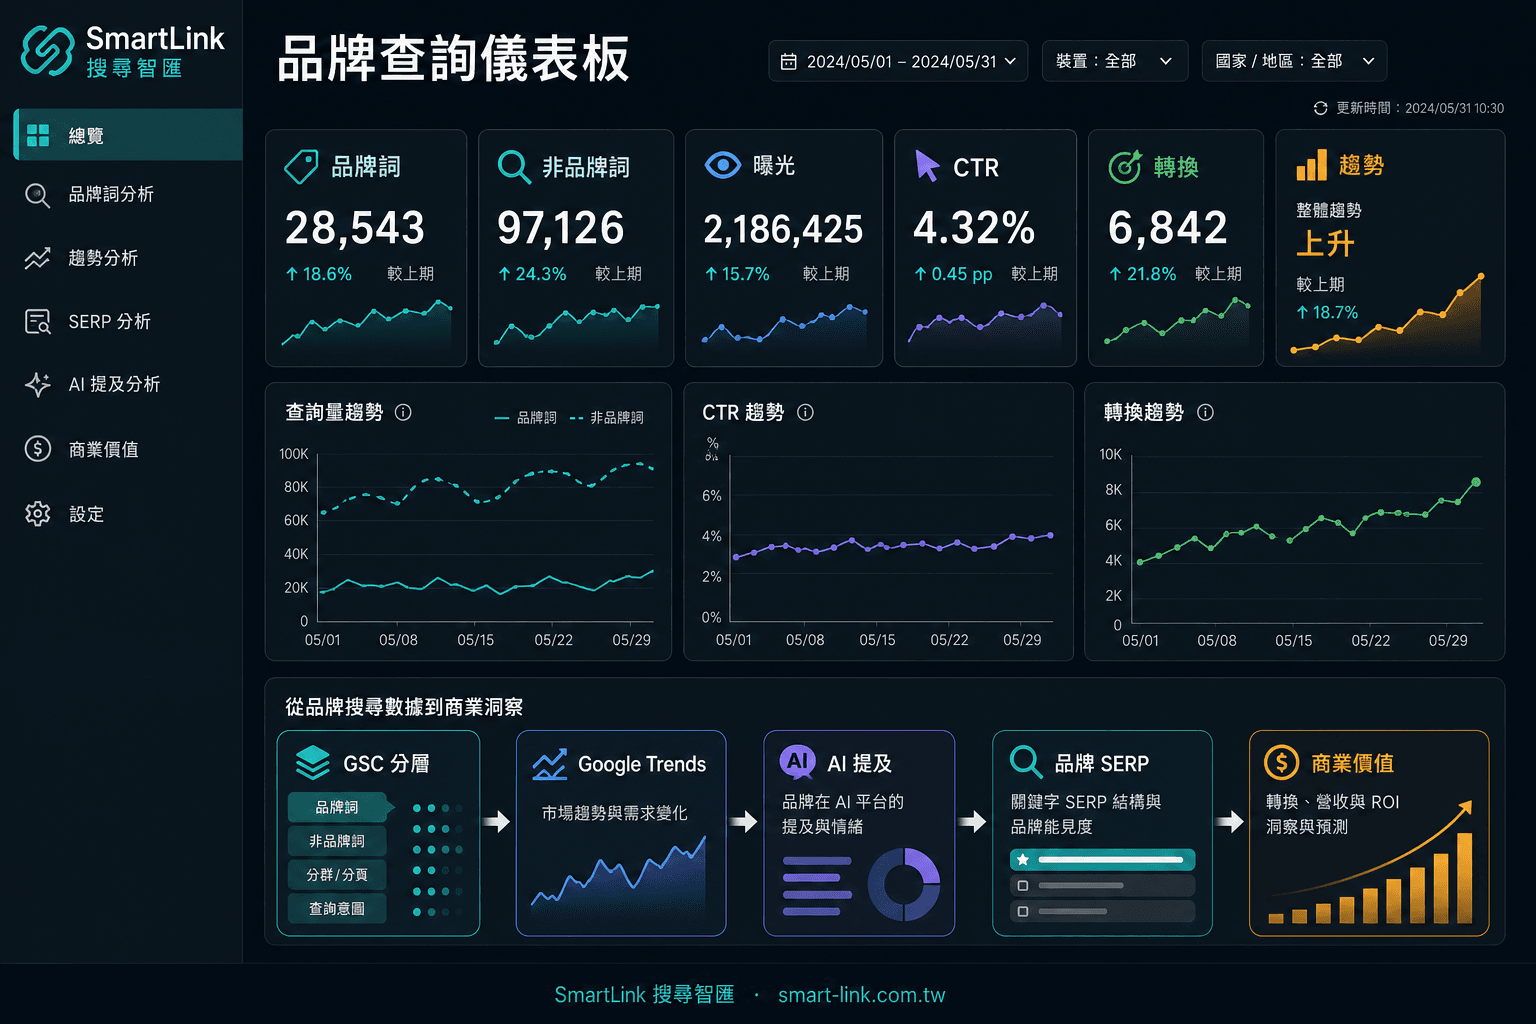Toggle 非品牌詞 series in chart legend
This screenshot has width=1536, height=1024.
click(607, 418)
